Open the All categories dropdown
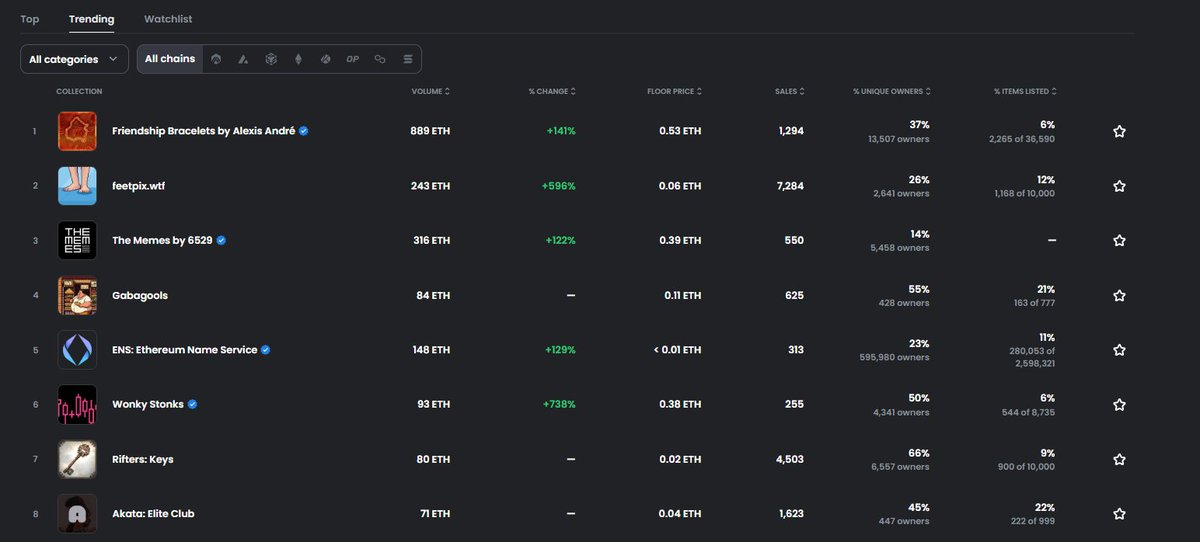The width and height of the screenshot is (1200, 542). [x=74, y=59]
